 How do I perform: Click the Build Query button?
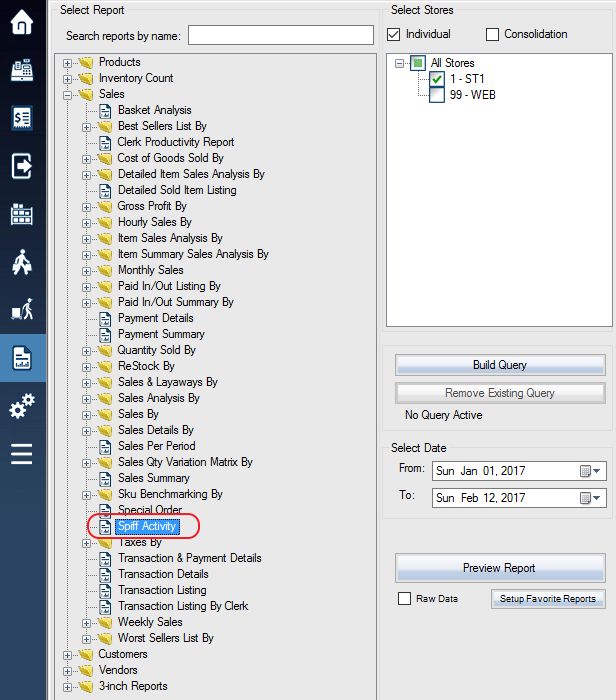(500, 365)
